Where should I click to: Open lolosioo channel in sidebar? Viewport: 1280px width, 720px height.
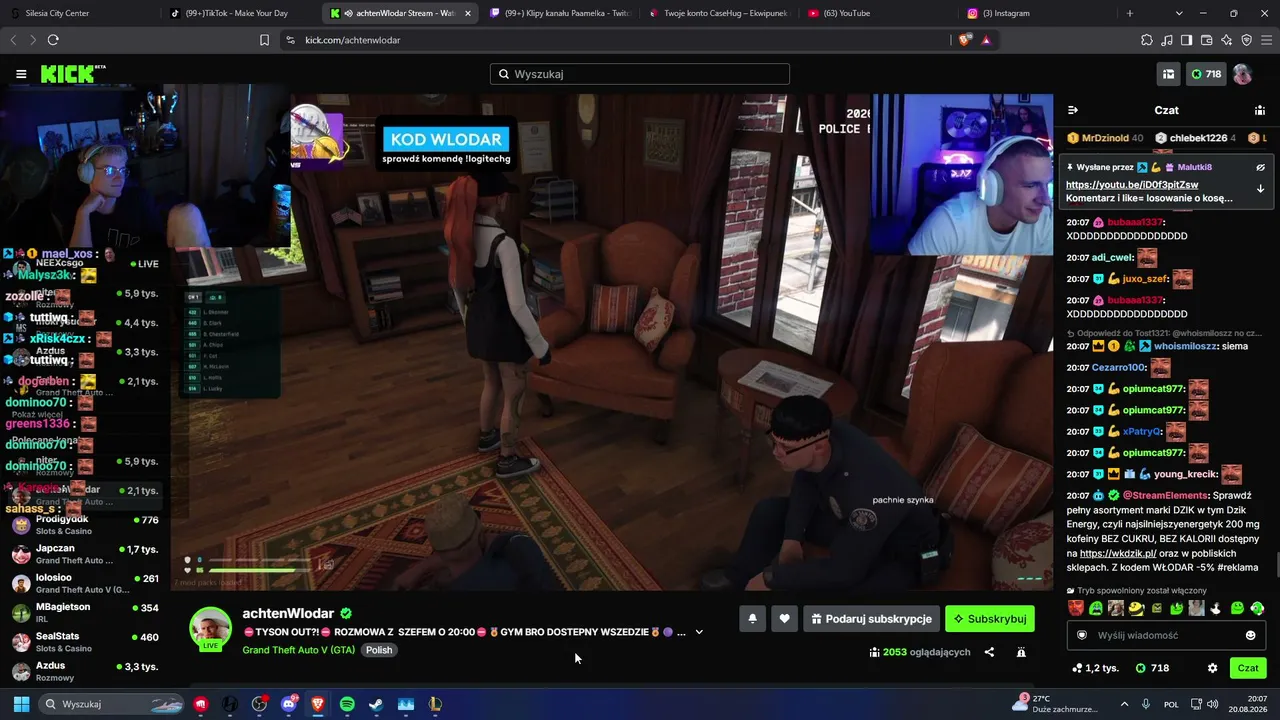pyautogui.click(x=85, y=583)
